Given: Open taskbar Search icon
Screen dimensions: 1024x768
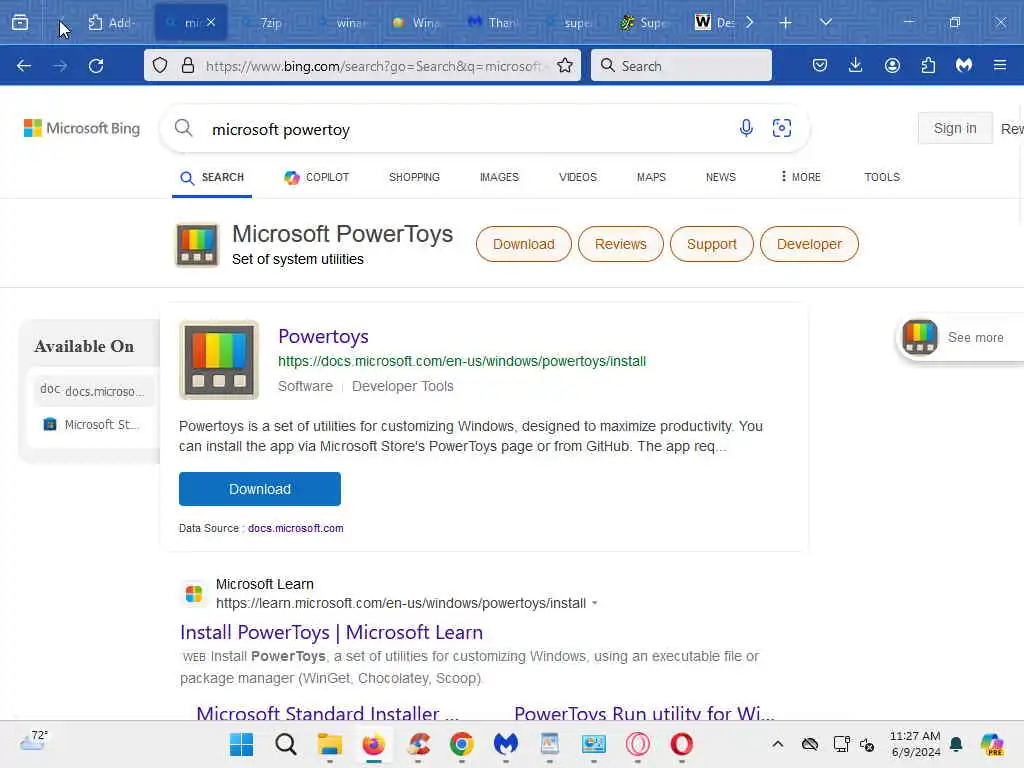Looking at the screenshot, I should (285, 744).
